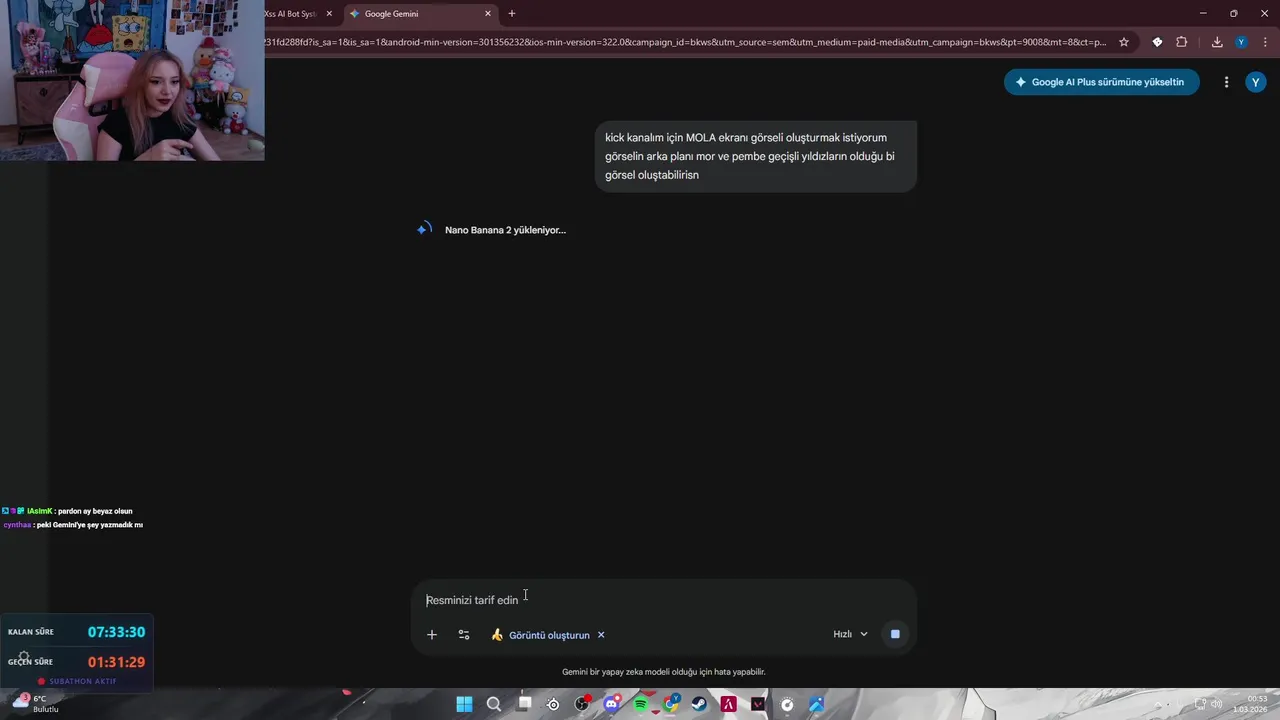1280x720 pixels.
Task: Click Google AI Plus sürümüne yükseltin button
Action: coord(1101,82)
